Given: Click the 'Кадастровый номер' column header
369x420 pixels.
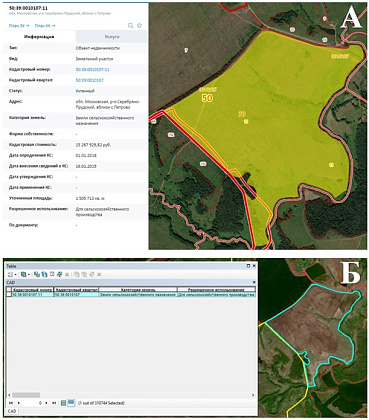Looking at the screenshot, I should (x=32, y=290).
